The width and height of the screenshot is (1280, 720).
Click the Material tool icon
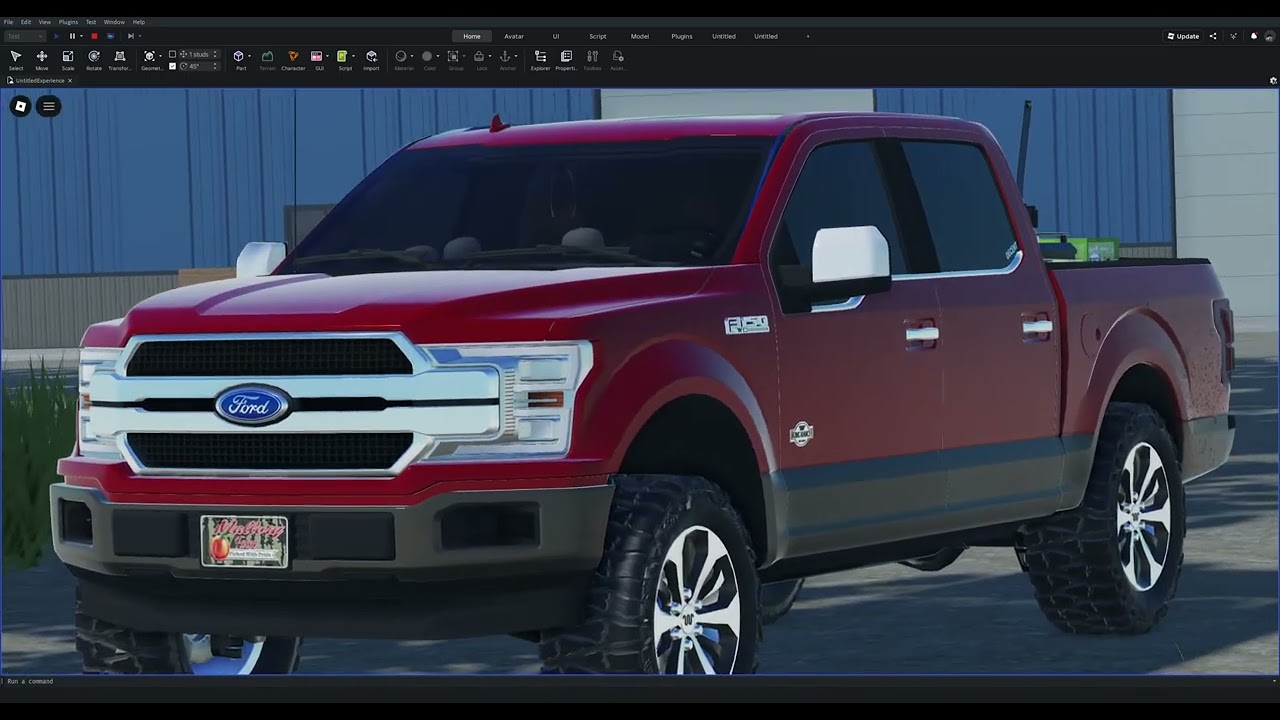tap(401, 57)
